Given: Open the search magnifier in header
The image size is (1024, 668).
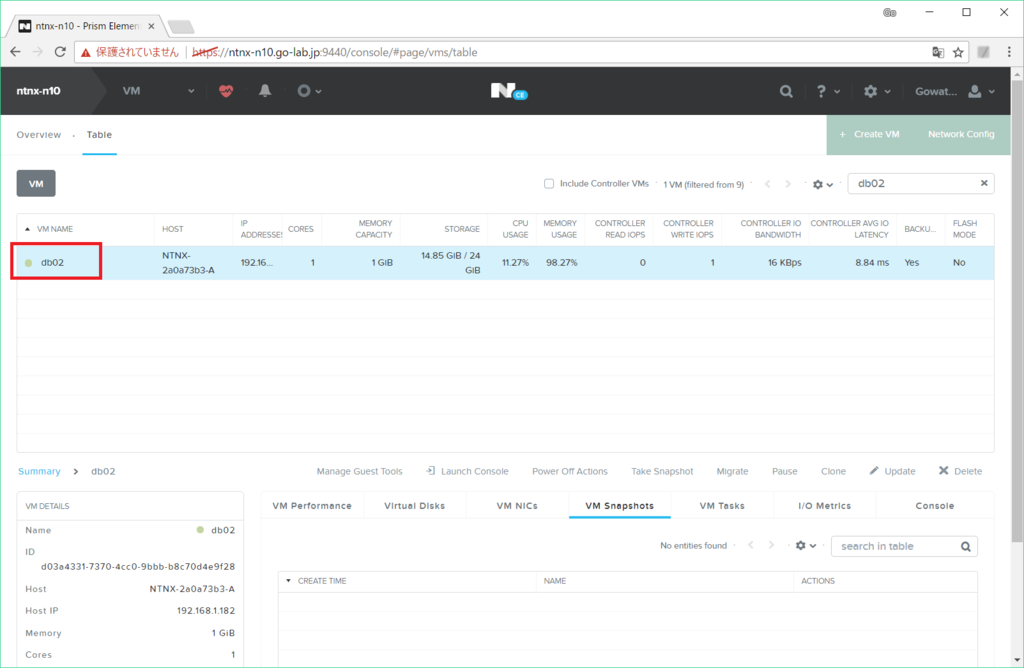Looking at the screenshot, I should click(x=786, y=91).
